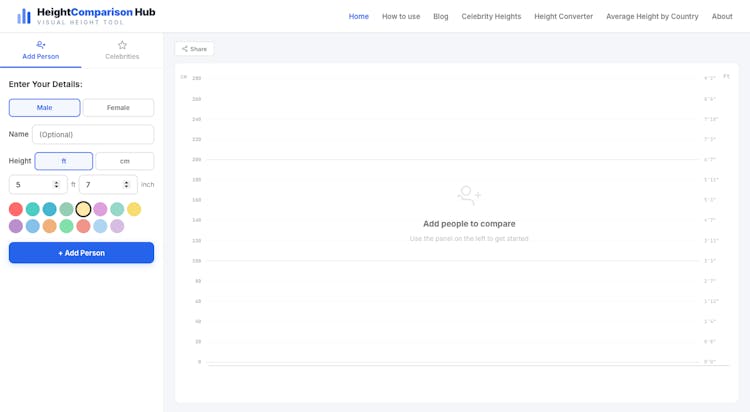Viewport: 750px width, 412px height.
Task: Open the Celebrities tab with star icon
Action: coord(122,51)
